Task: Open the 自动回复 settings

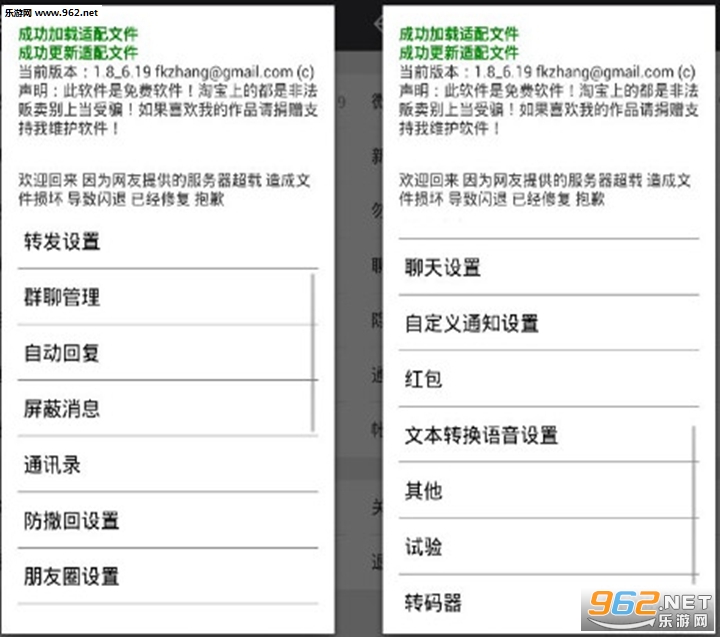Action: (x=63, y=353)
